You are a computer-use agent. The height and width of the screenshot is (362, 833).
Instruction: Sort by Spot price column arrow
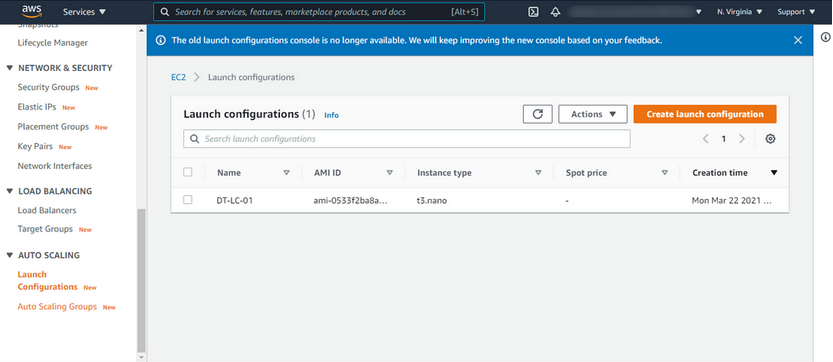click(665, 173)
